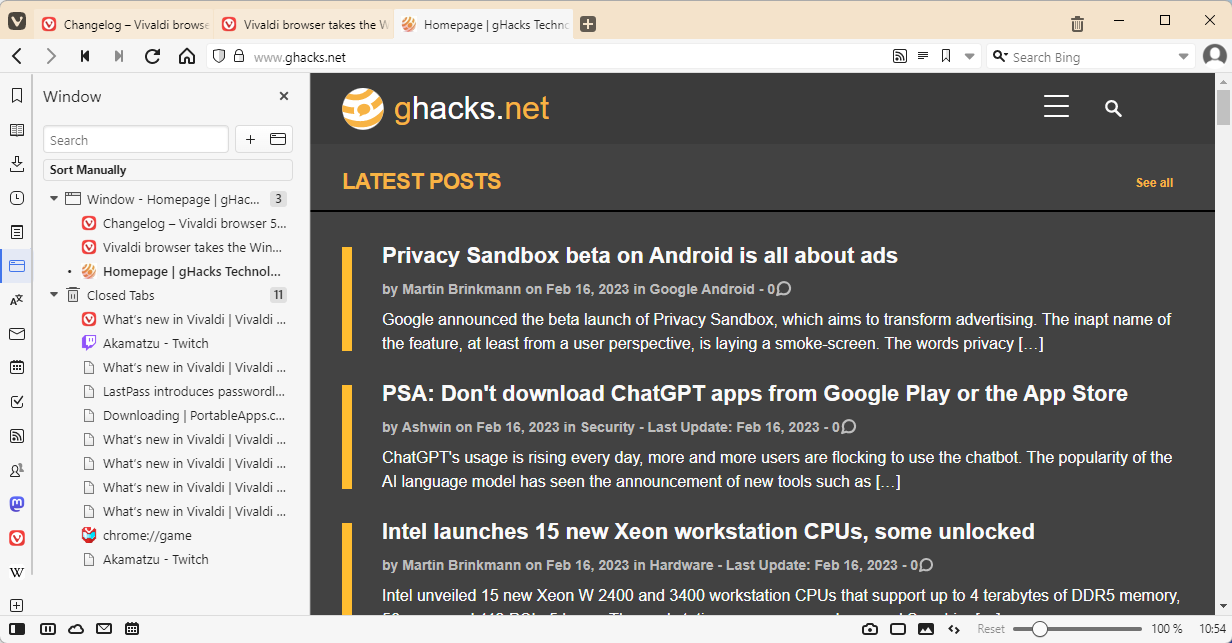Click the new tab plus button in Window panel
The height and width of the screenshot is (643, 1232).
click(x=250, y=139)
